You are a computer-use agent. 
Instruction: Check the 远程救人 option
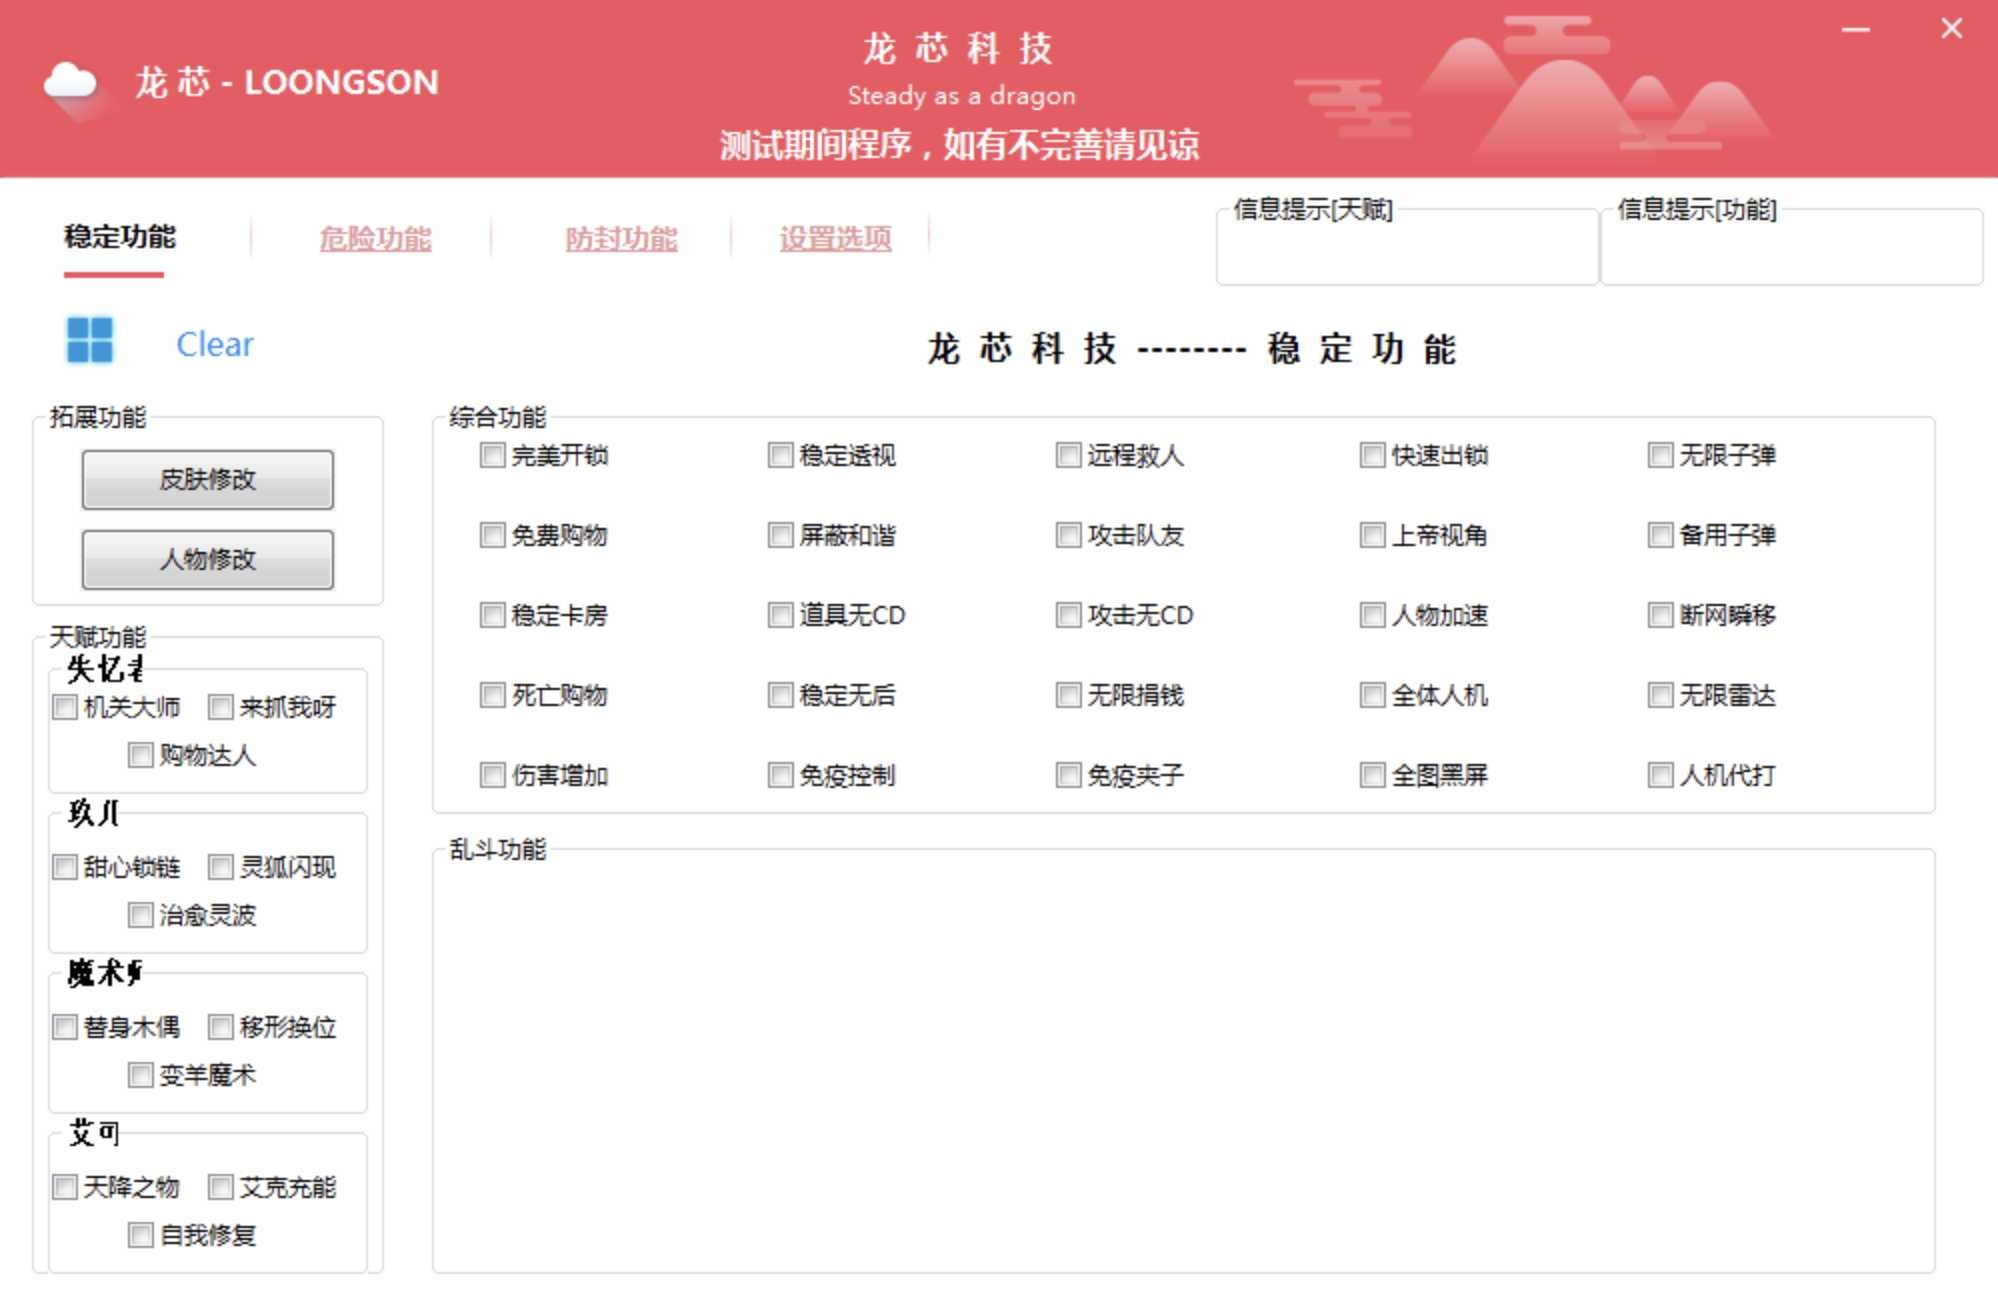(1068, 456)
